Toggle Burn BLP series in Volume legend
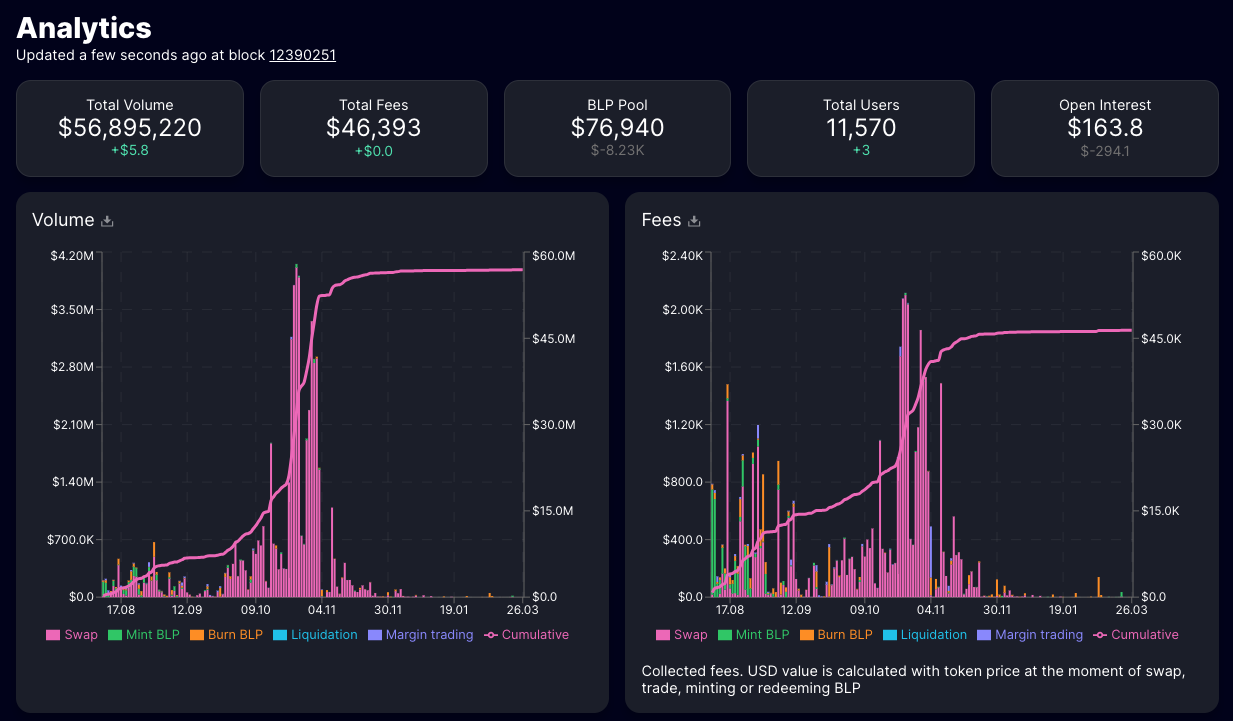This screenshot has width=1233, height=721. pyautogui.click(x=226, y=635)
